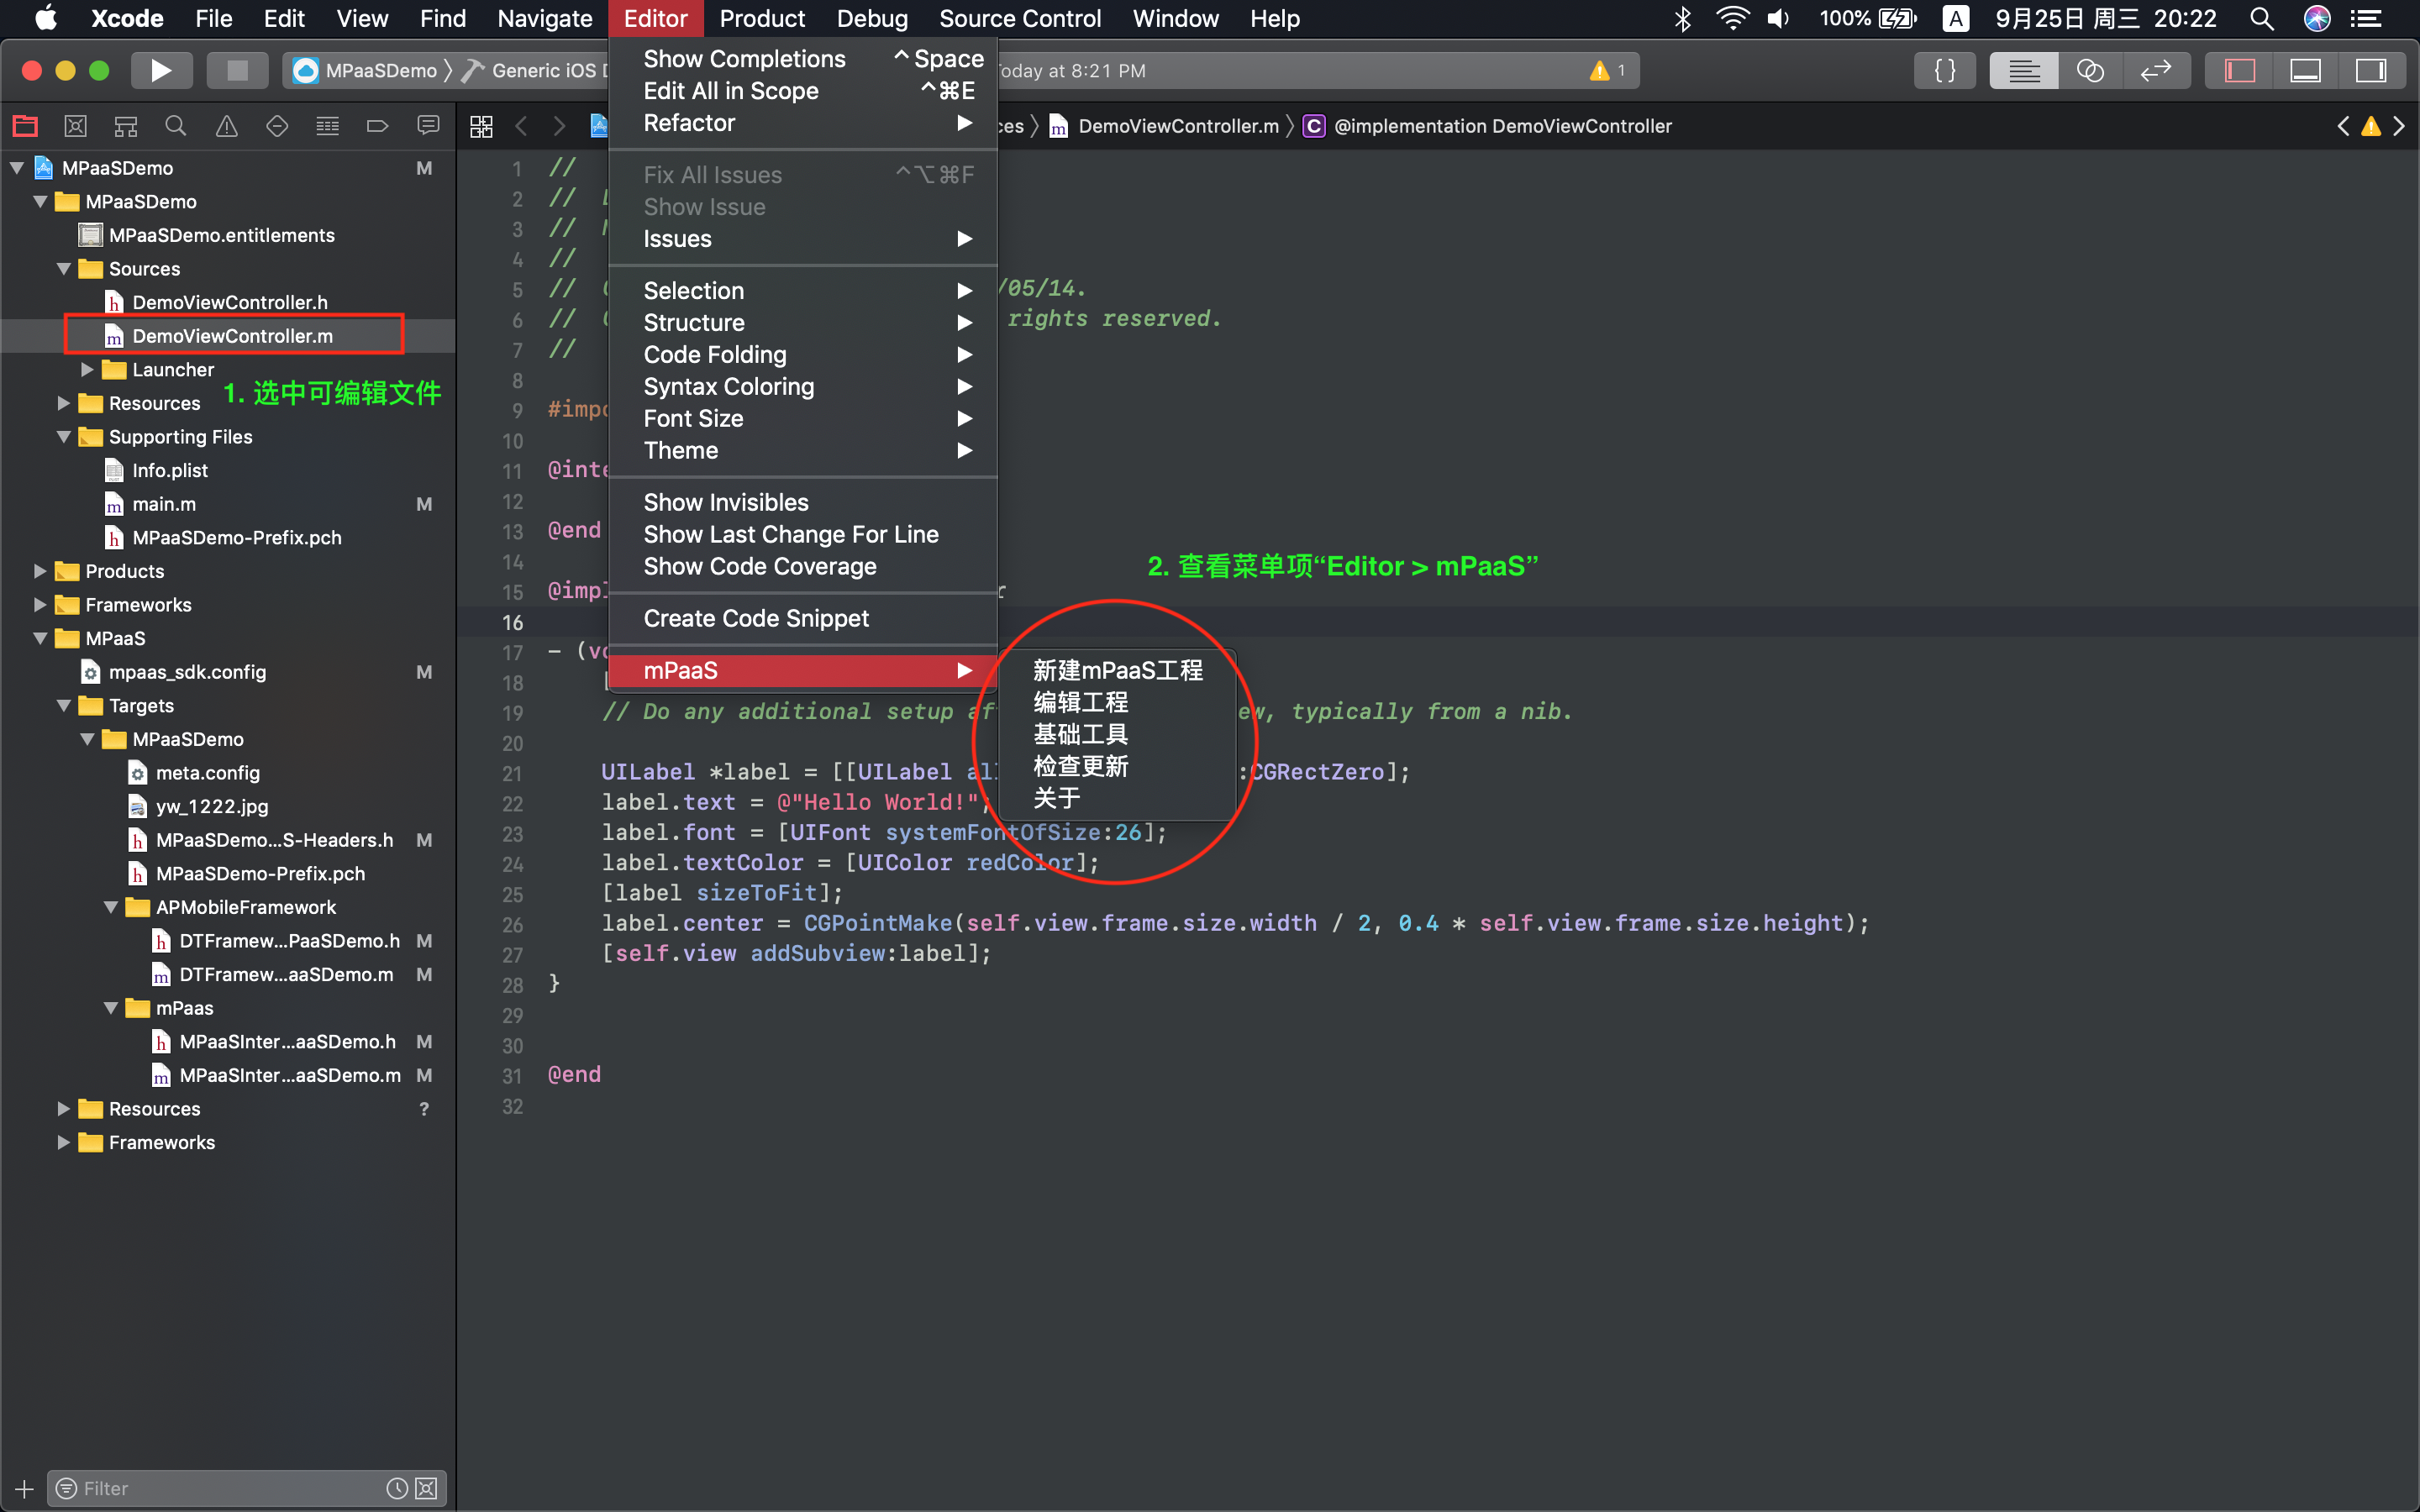Toggle the Navigator panel visibility

[x=2239, y=70]
